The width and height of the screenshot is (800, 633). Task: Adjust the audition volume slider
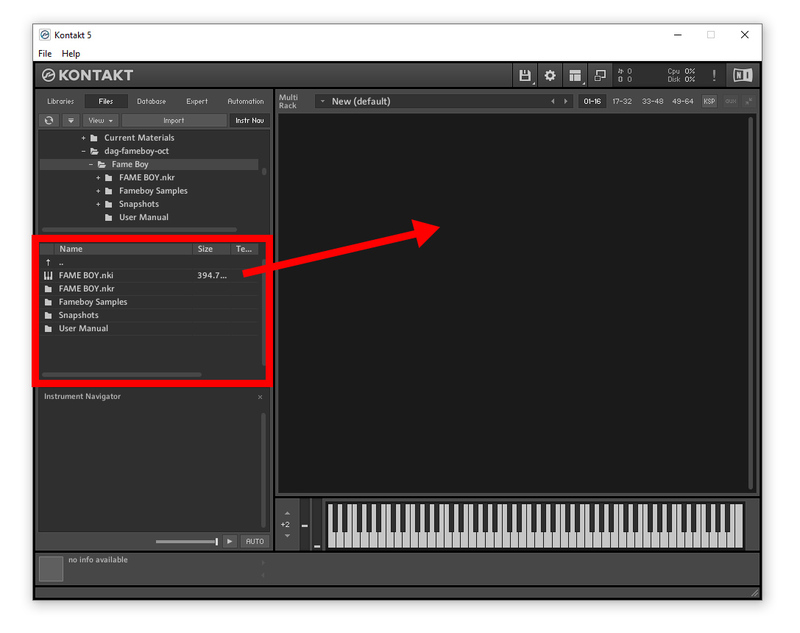(x=187, y=541)
